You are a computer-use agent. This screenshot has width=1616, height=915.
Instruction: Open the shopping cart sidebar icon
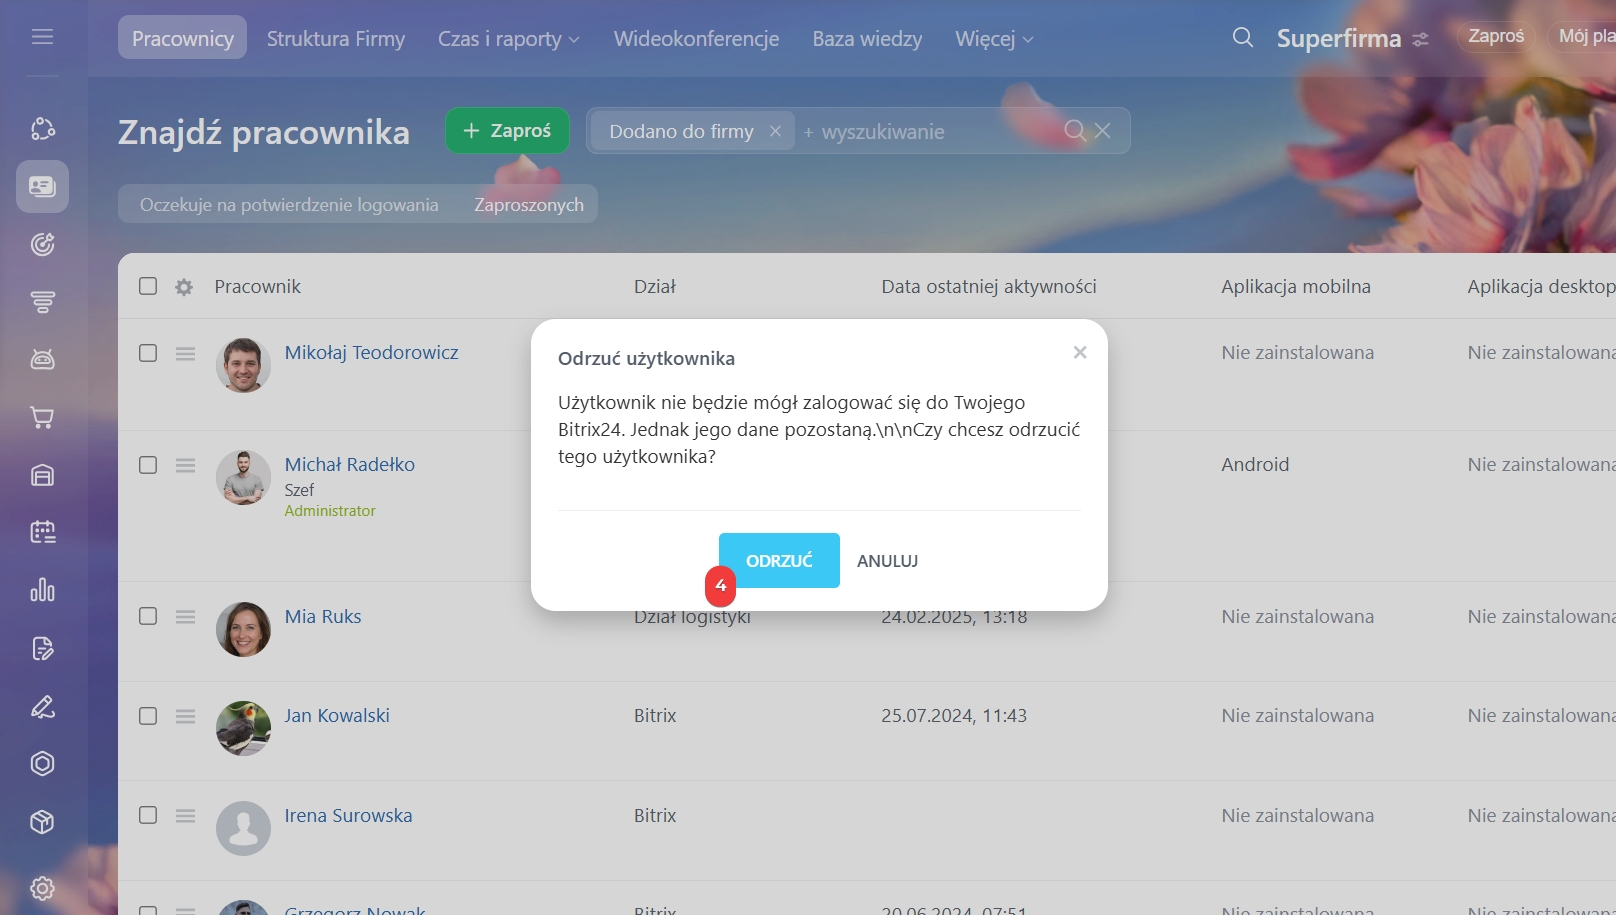pyautogui.click(x=42, y=417)
